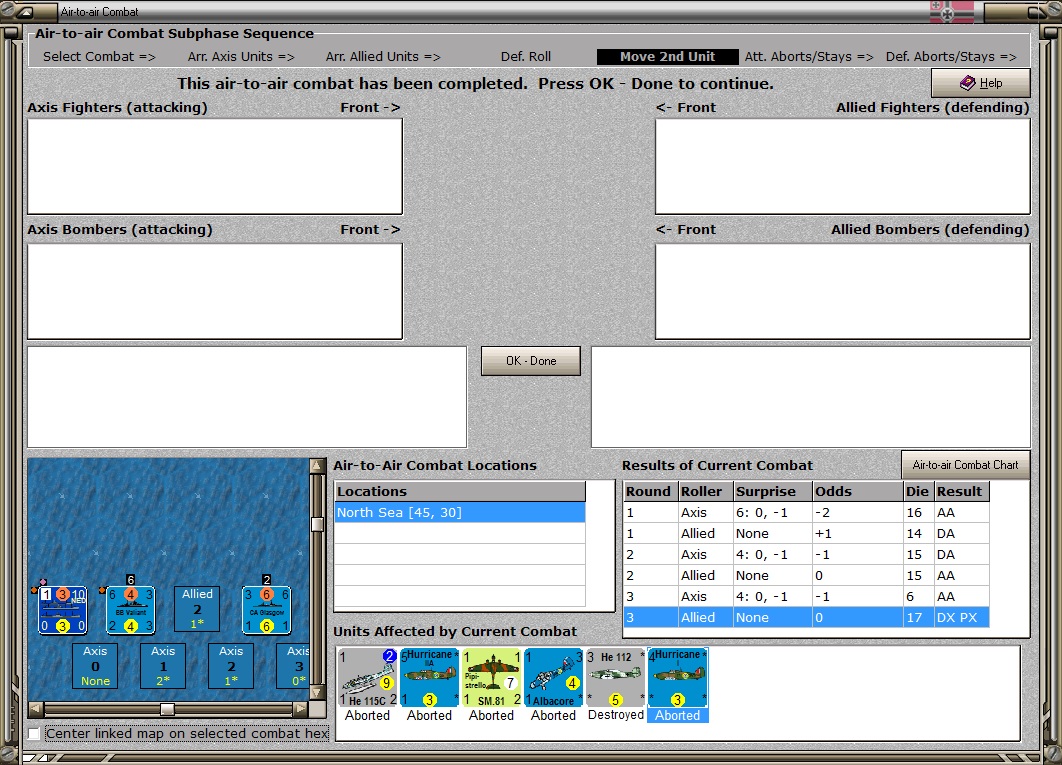
Task: Click the map vertical scrollbar up arrow
Action: [x=317, y=466]
